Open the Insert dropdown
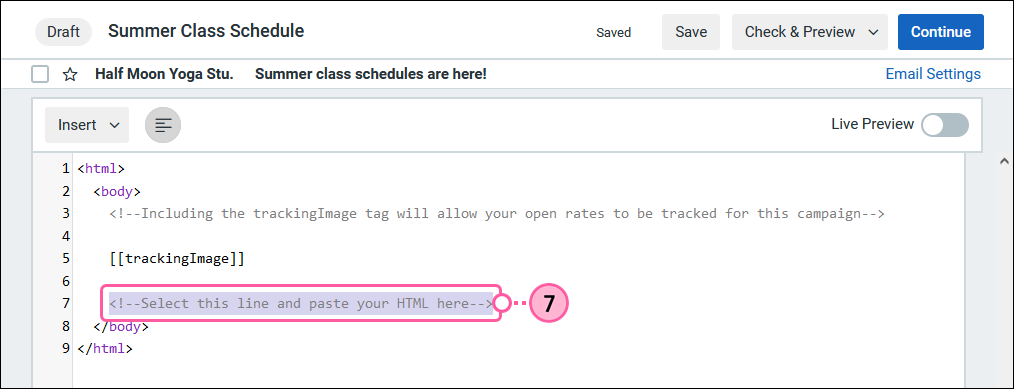The height and width of the screenshot is (389, 1014). (x=87, y=125)
